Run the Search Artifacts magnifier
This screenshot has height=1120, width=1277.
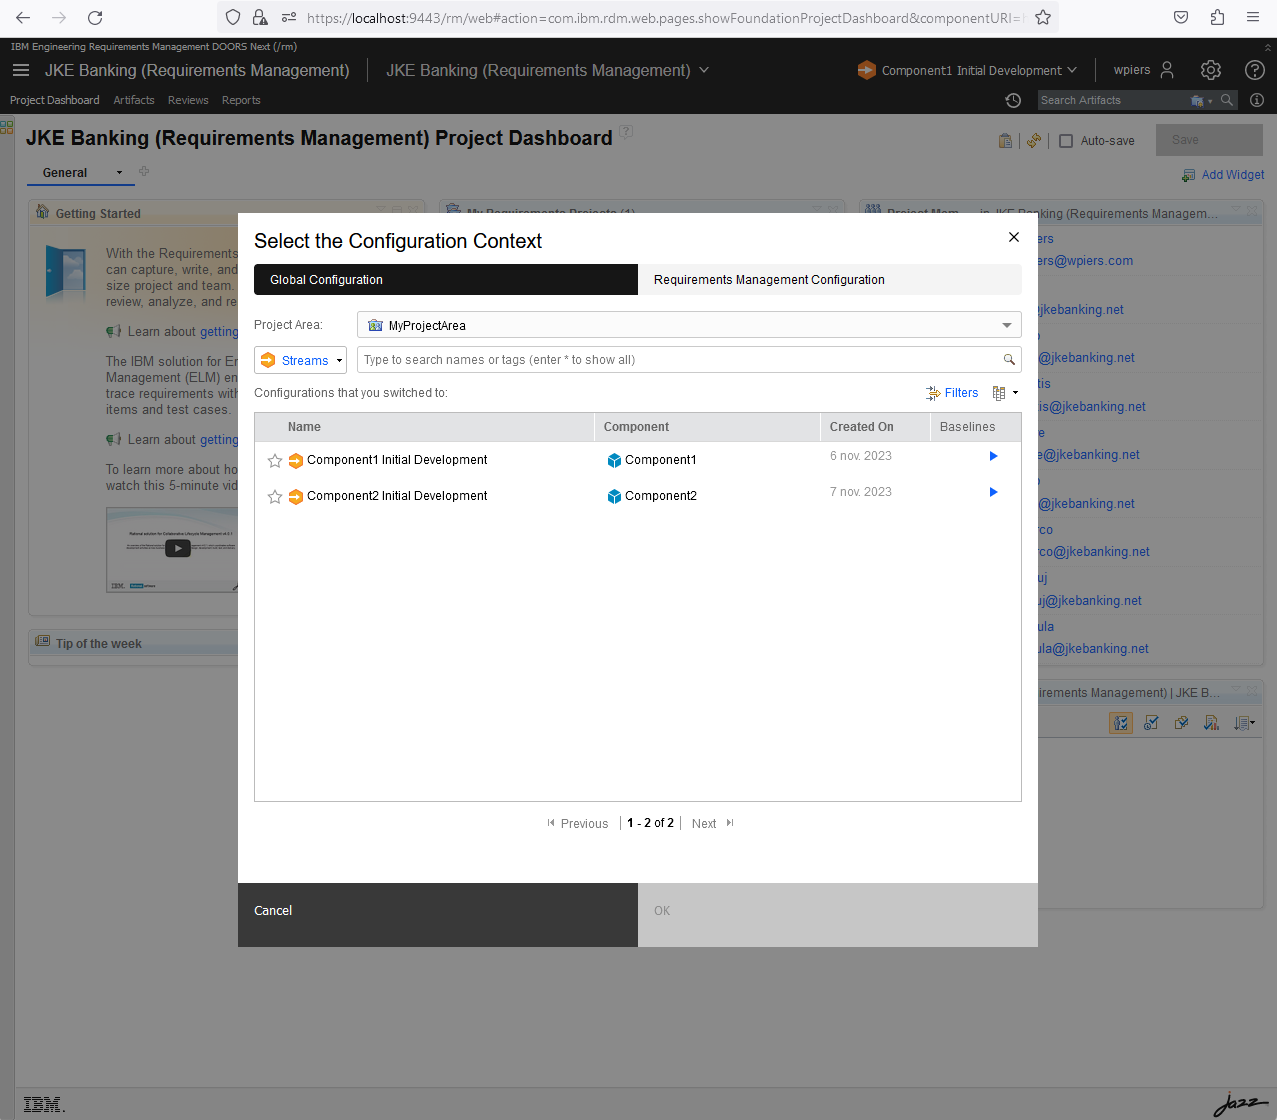click(x=1227, y=100)
